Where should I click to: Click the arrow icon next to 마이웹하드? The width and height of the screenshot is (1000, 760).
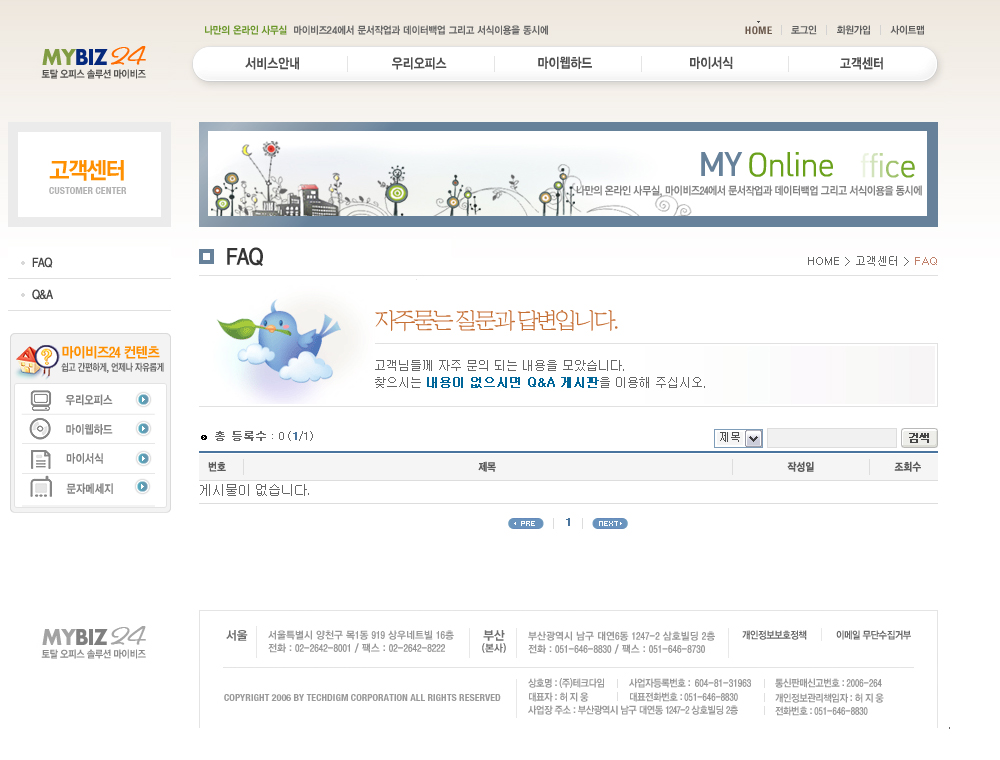144,429
